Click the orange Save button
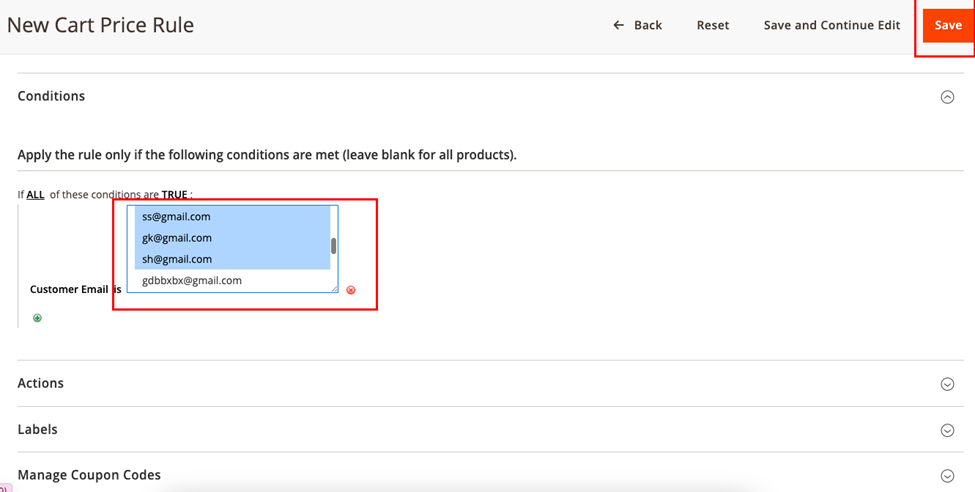 tap(948, 26)
